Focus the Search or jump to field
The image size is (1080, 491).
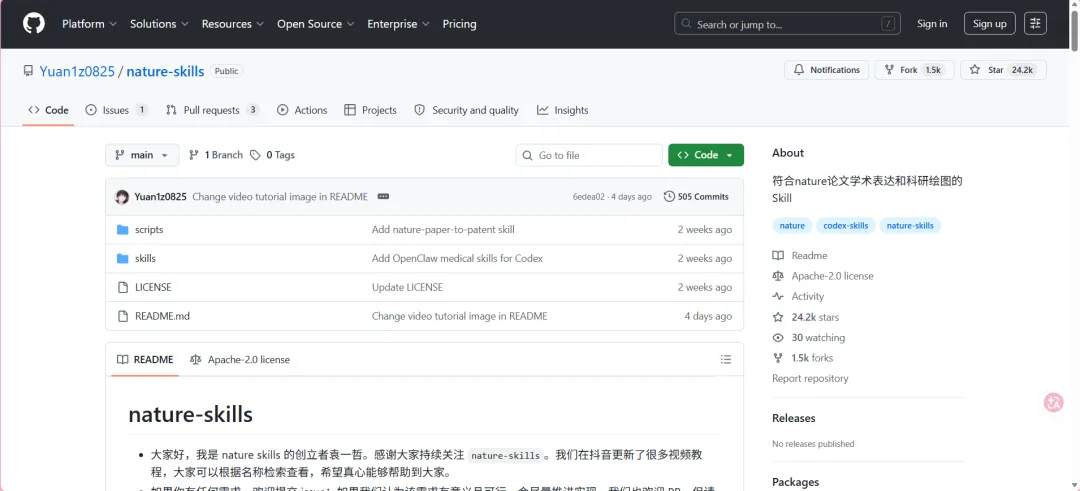[787, 23]
